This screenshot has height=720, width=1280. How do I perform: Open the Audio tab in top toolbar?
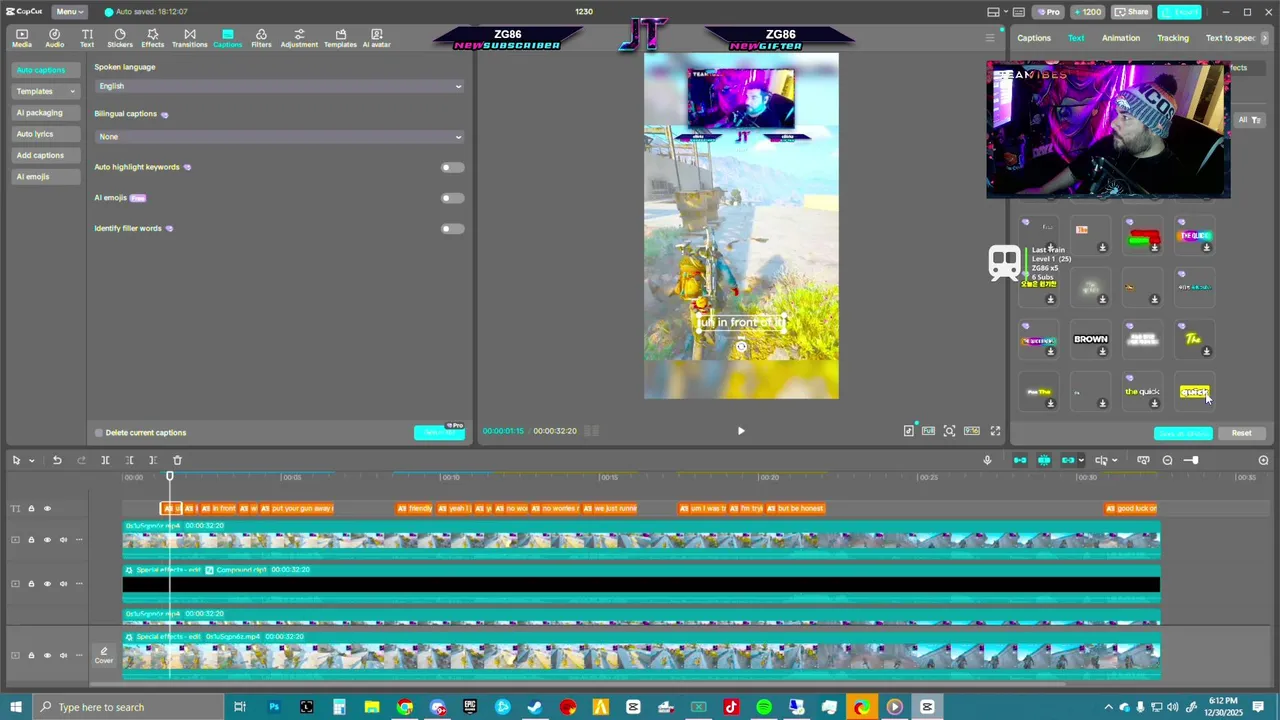[55, 38]
